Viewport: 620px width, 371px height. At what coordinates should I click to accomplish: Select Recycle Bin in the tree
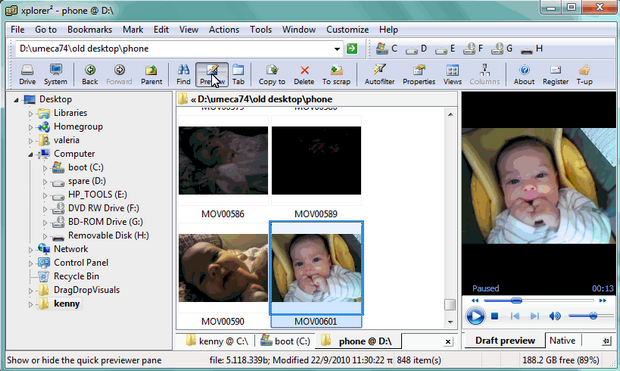pyautogui.click(x=76, y=276)
